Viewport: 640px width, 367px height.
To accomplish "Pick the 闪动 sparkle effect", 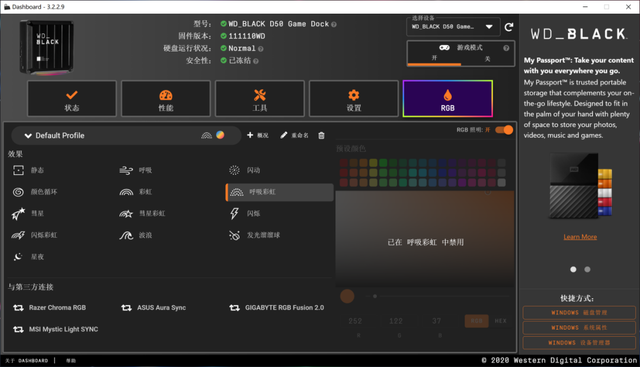I will coord(244,170).
